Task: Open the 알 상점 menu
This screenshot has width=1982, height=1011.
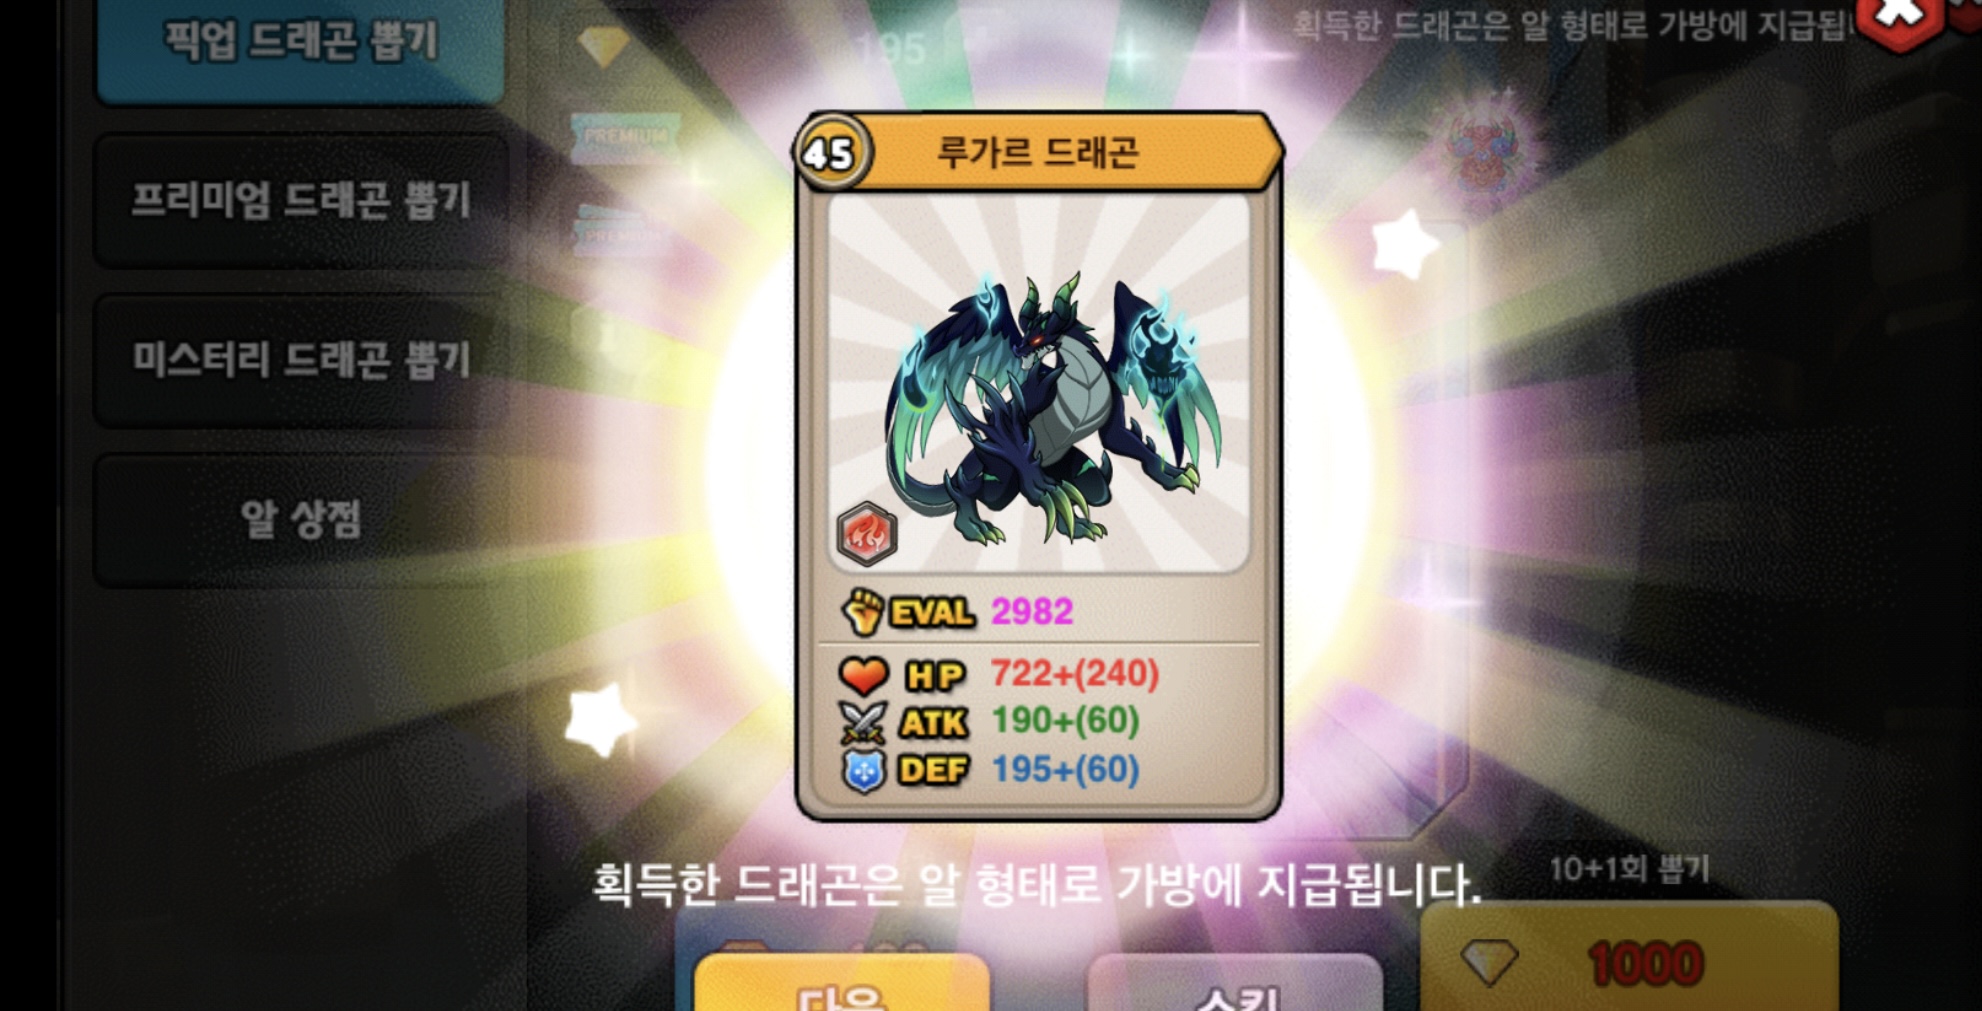Action: pyautogui.click(x=300, y=519)
